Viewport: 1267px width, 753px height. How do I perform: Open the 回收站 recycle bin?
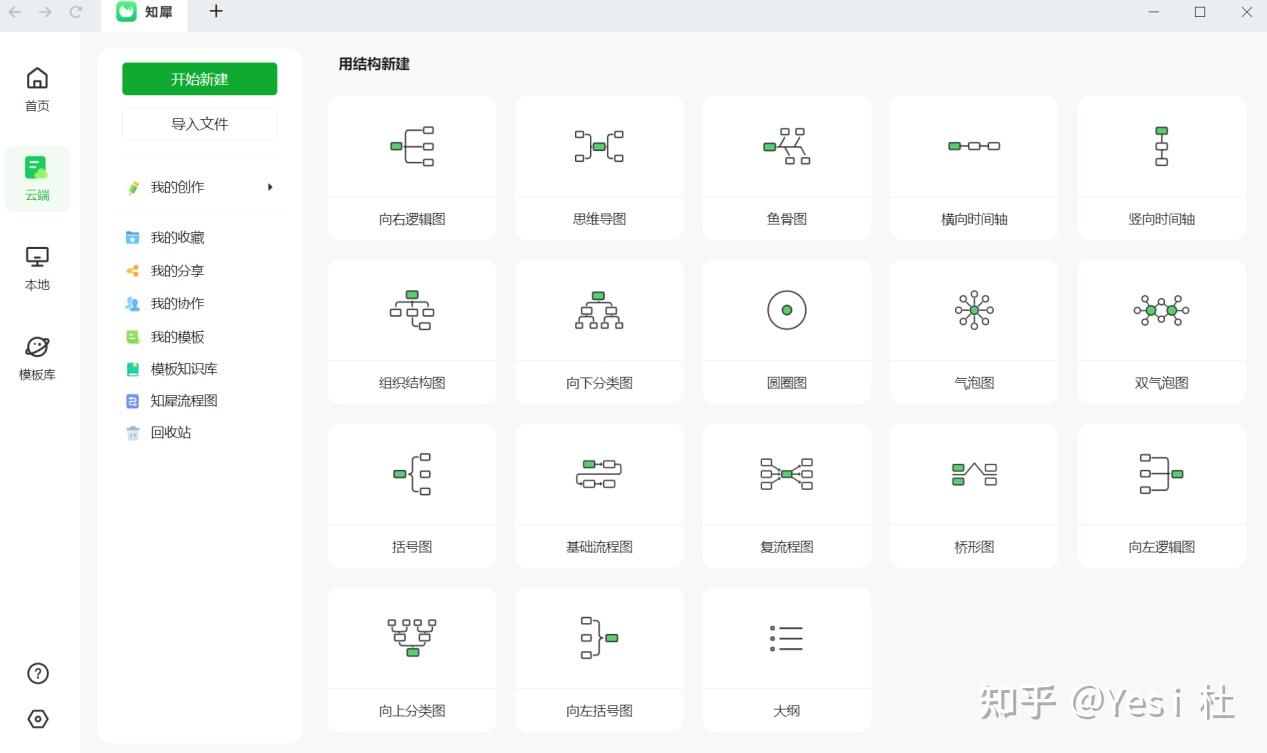(x=171, y=432)
